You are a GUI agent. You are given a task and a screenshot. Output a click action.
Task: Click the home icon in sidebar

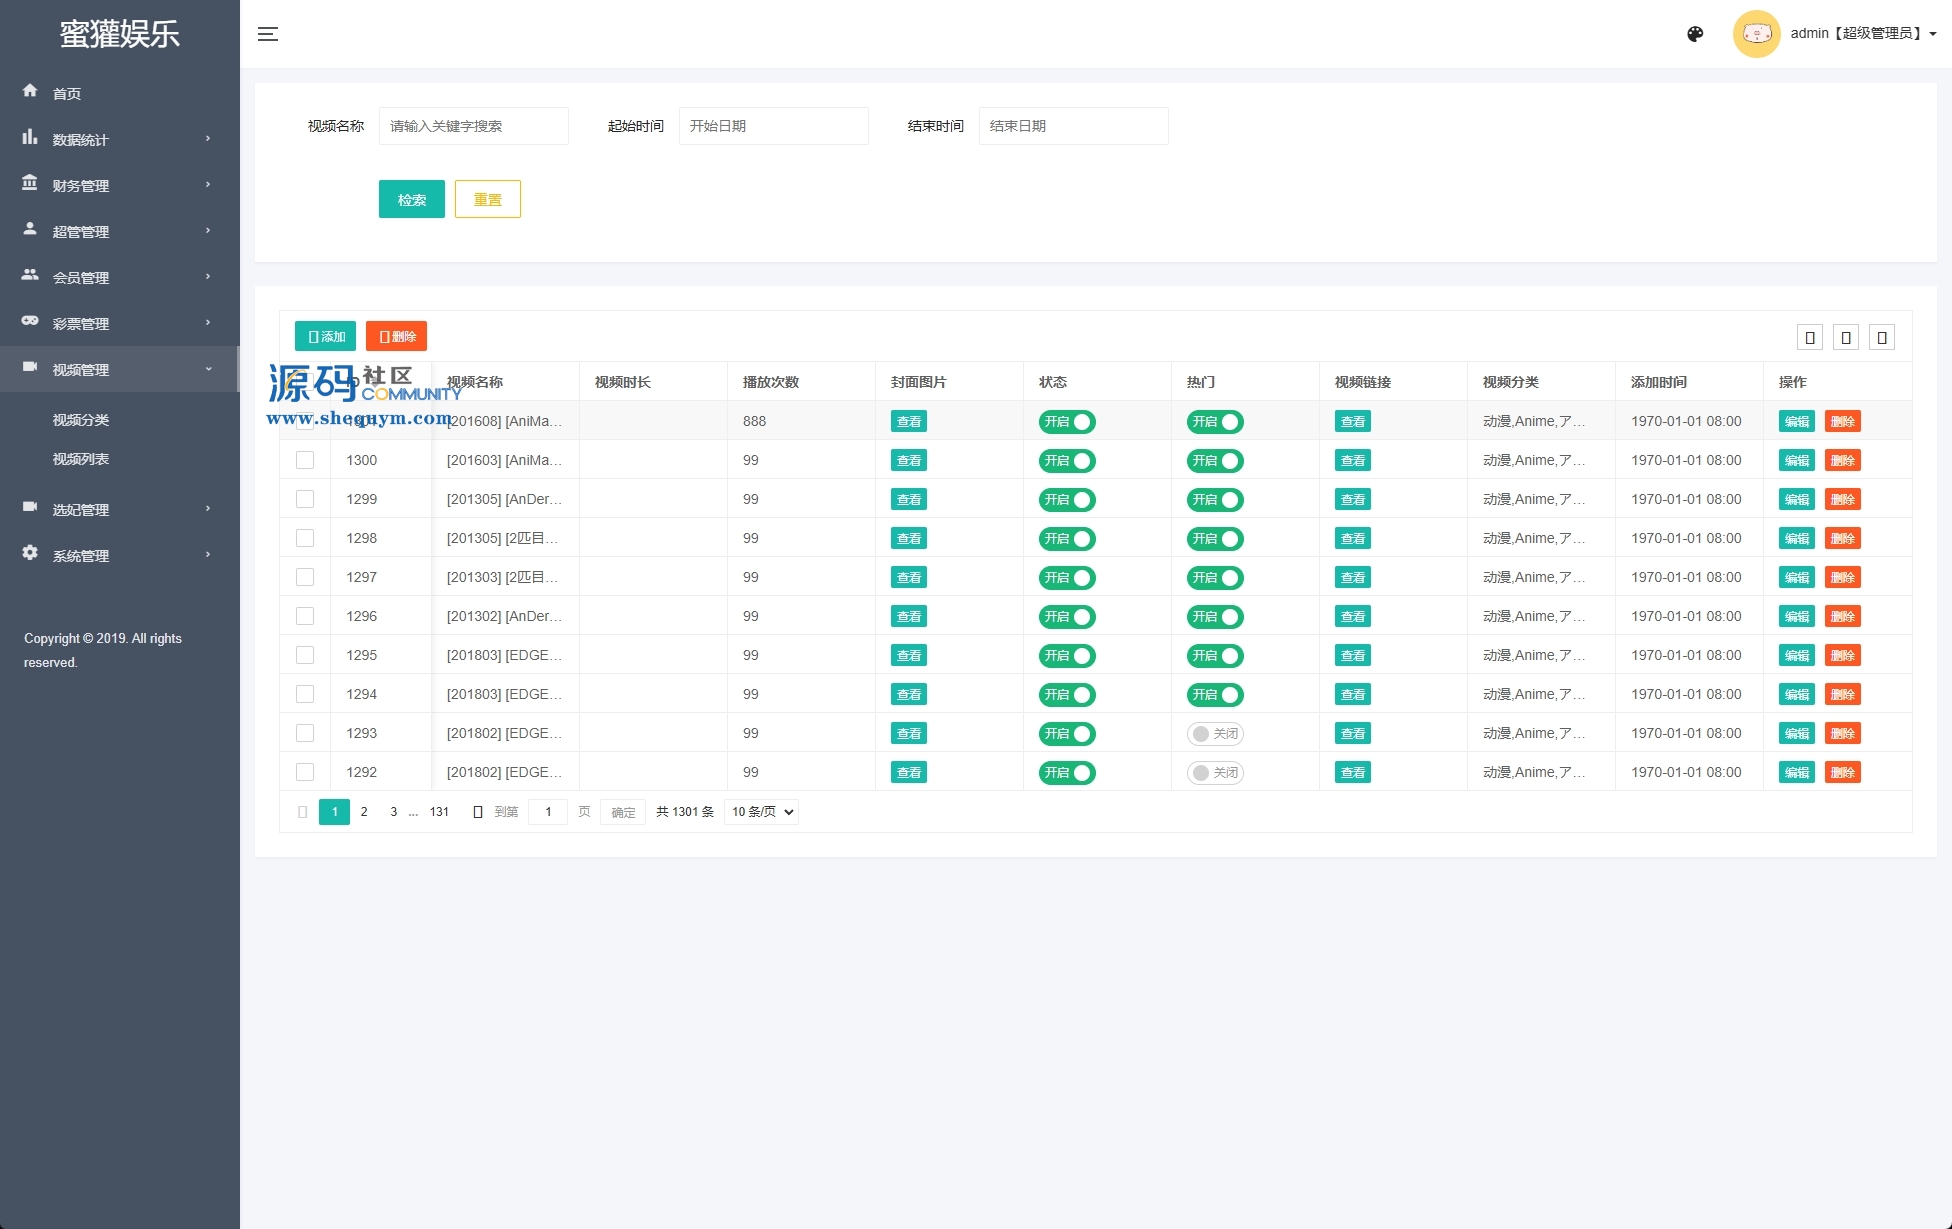[x=30, y=91]
